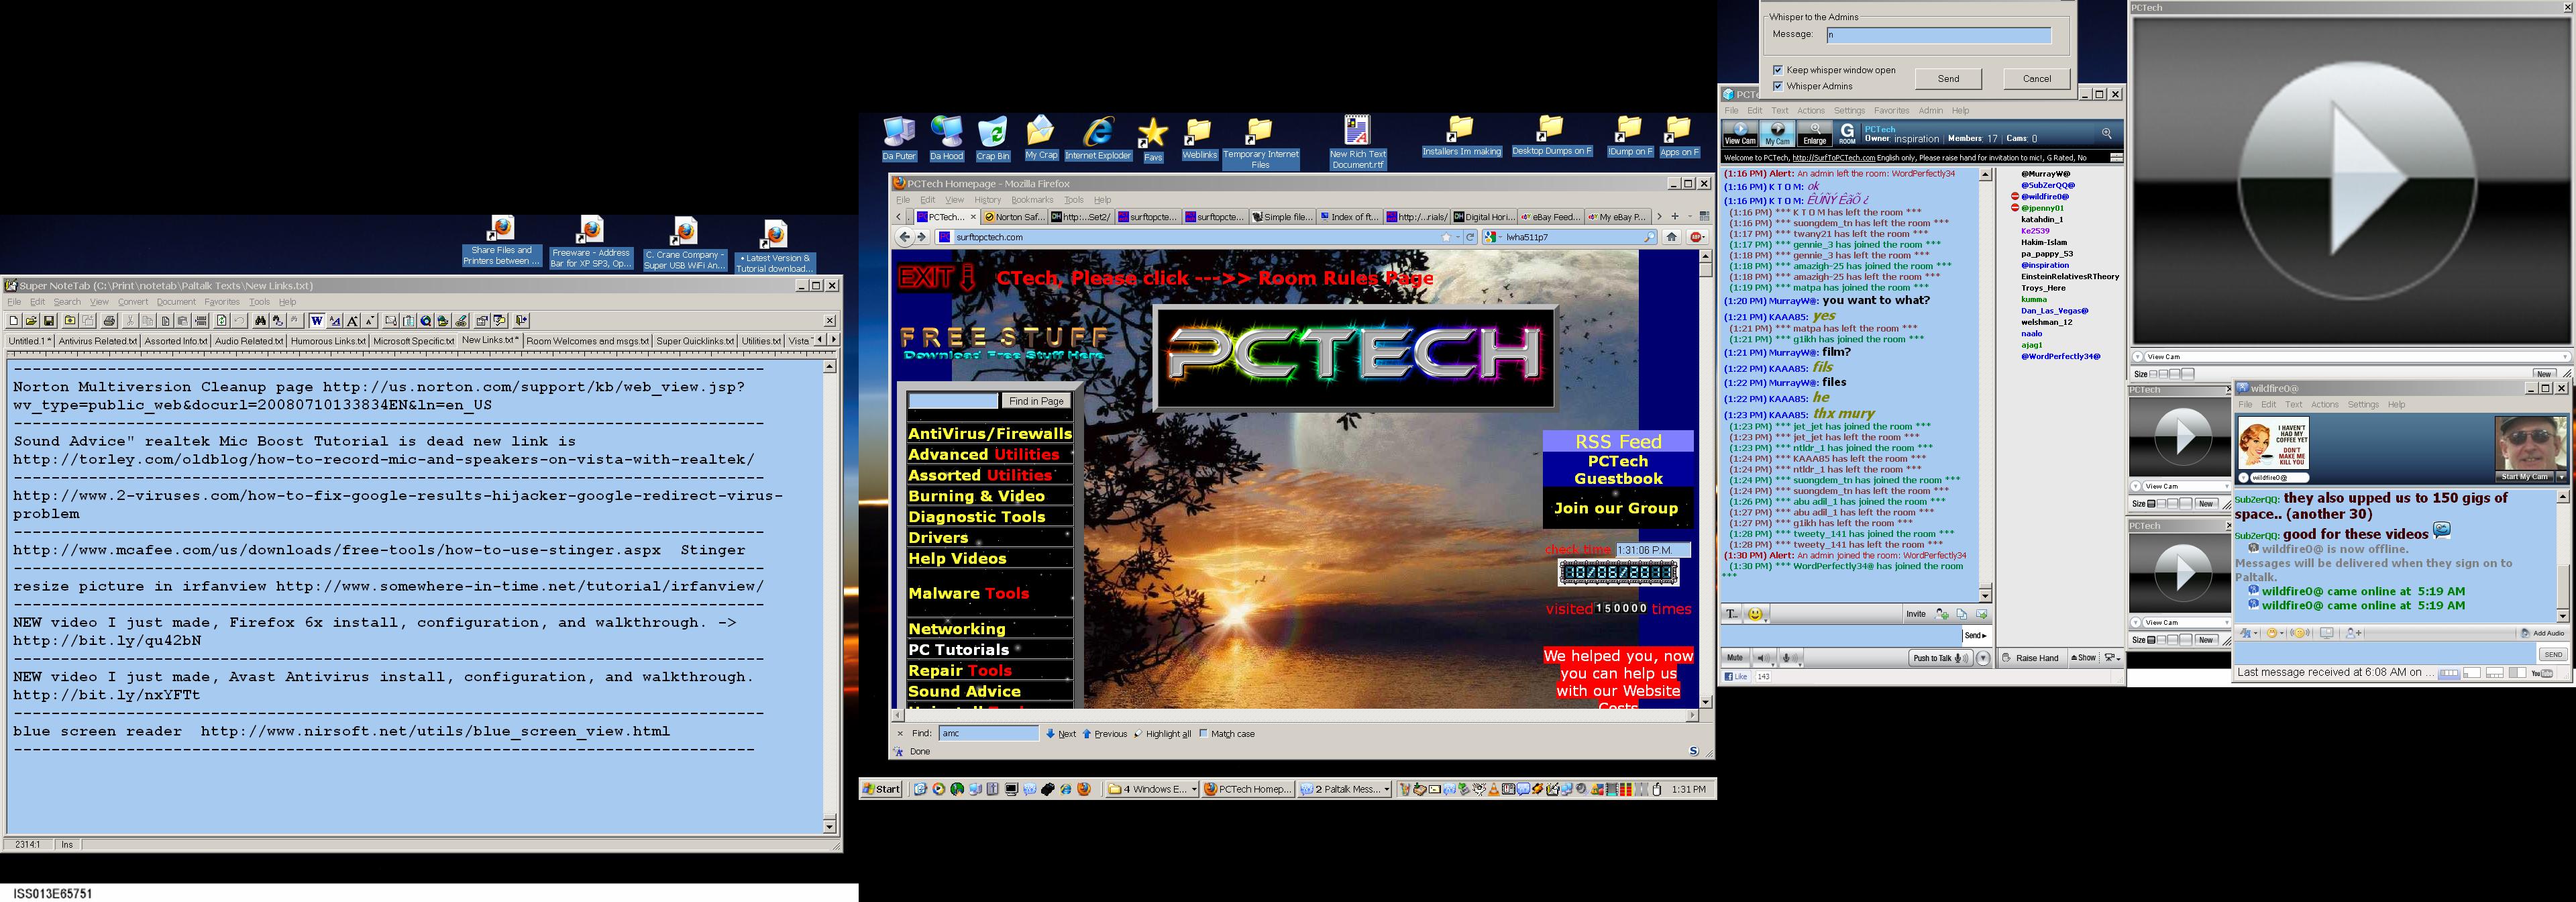
Task: Click the text format 'T' icon in room chat
Action: [x=1732, y=614]
